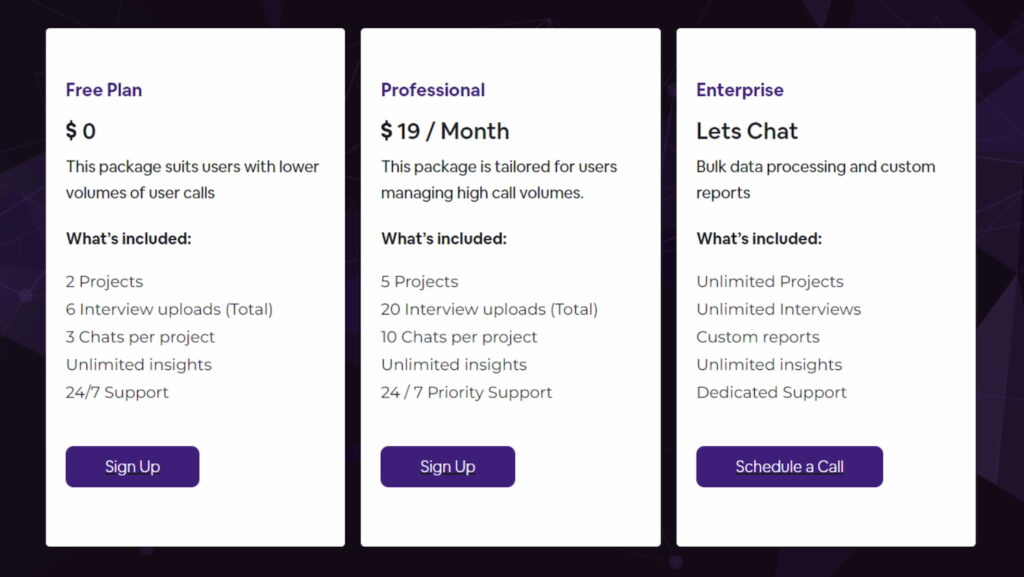Click Sign Up under the Free Plan
The width and height of the screenshot is (1024, 577).
pos(132,467)
